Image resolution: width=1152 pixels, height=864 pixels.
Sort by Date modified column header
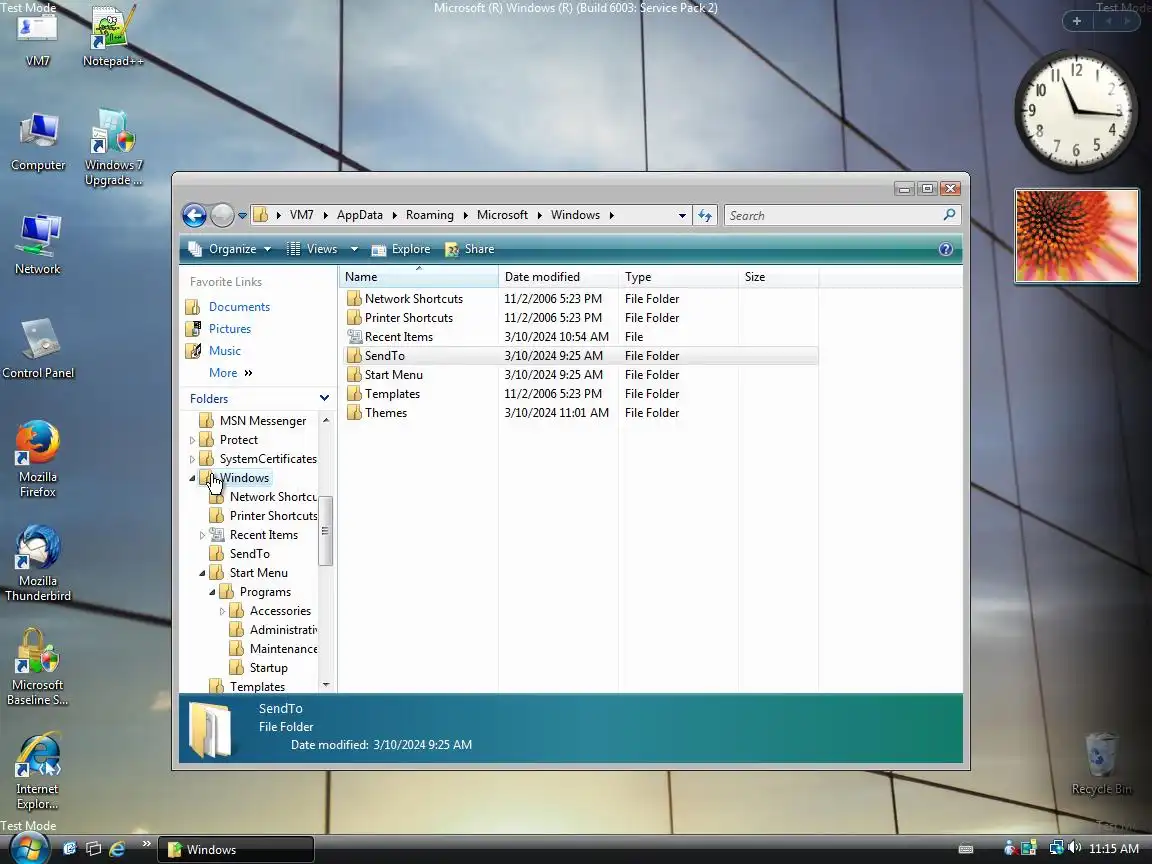click(558, 277)
